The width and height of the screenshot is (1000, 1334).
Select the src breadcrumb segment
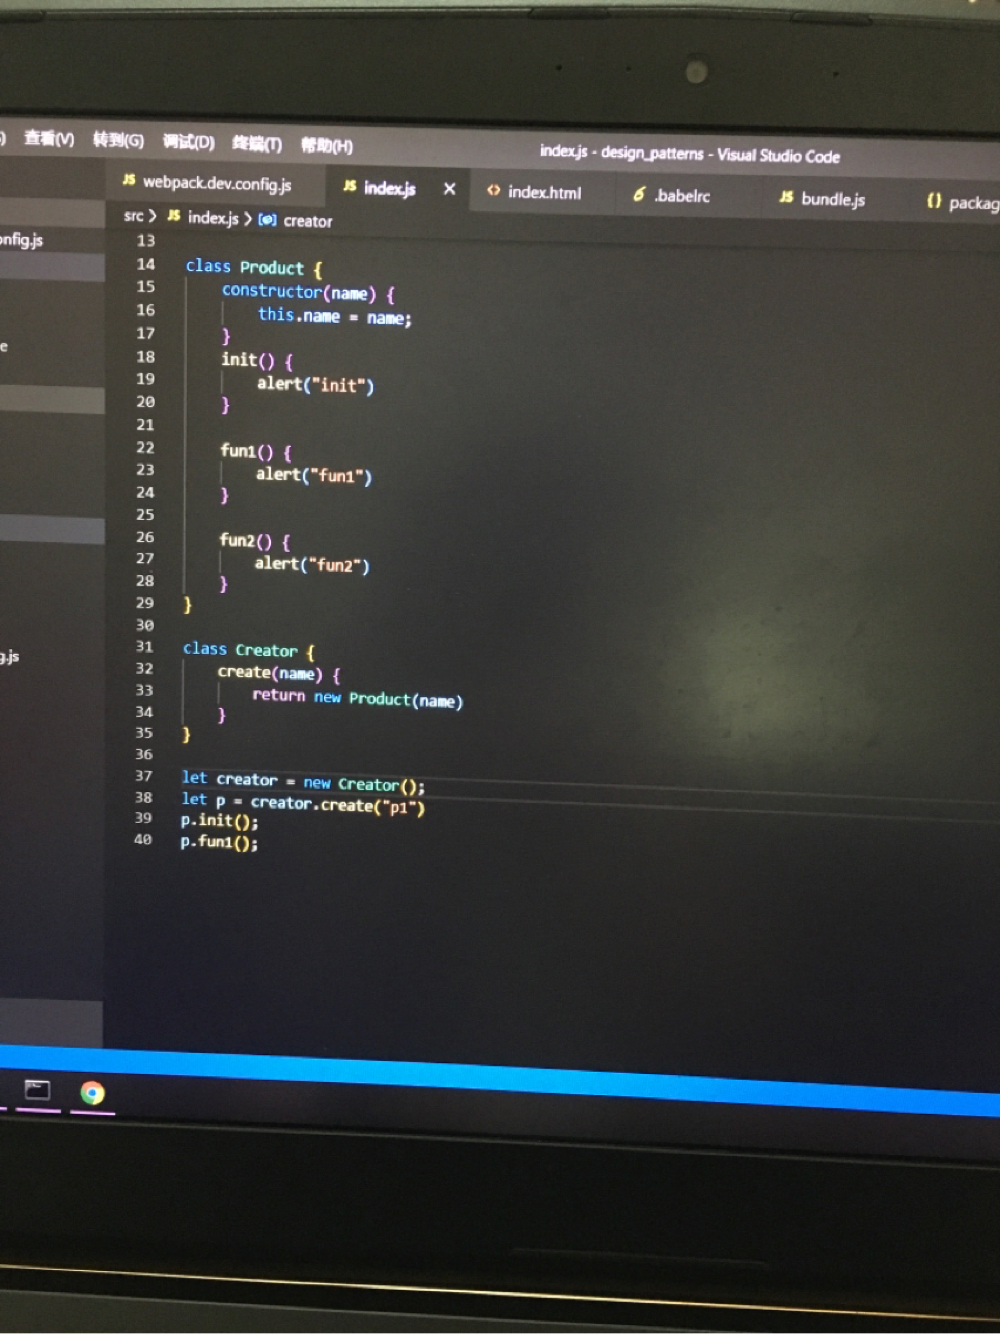point(134,215)
